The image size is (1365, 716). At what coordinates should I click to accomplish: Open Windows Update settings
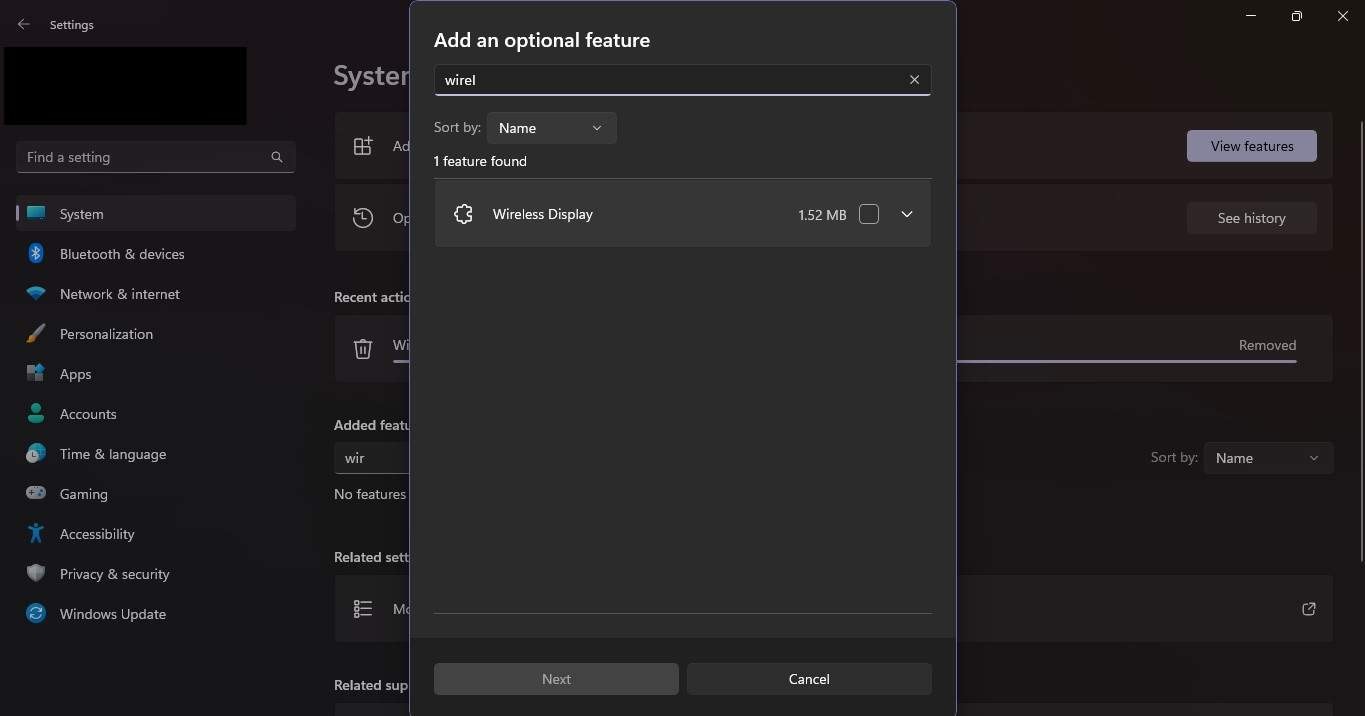(156, 614)
